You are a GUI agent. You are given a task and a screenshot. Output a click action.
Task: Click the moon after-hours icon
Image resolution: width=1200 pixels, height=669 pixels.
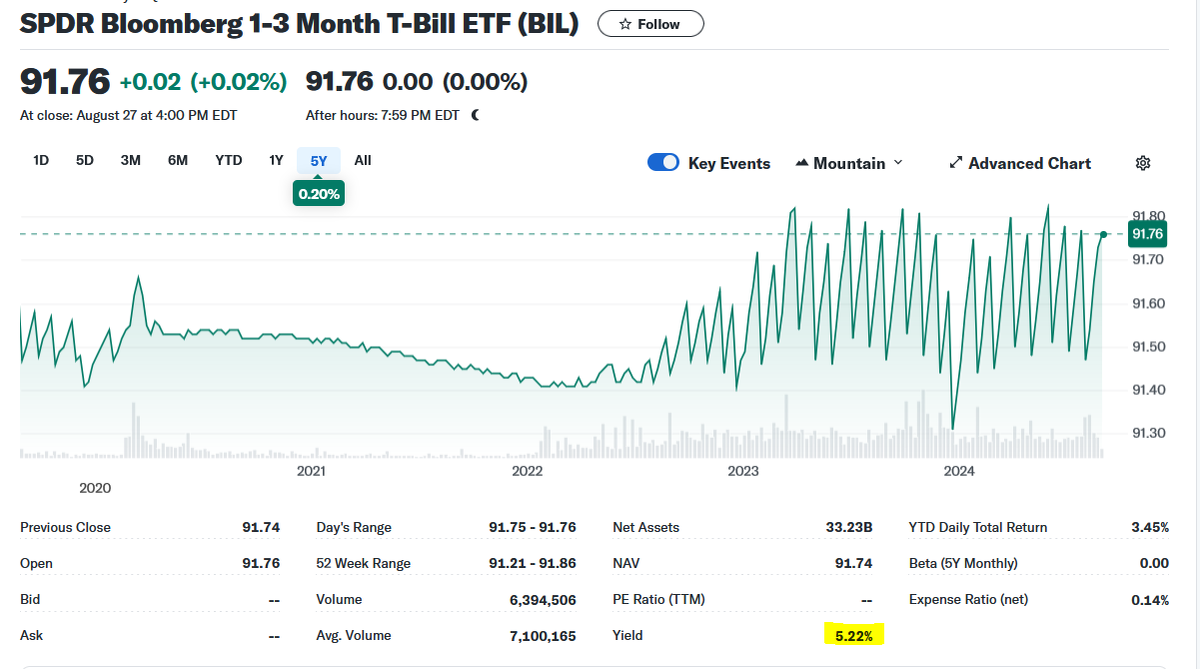(475, 115)
